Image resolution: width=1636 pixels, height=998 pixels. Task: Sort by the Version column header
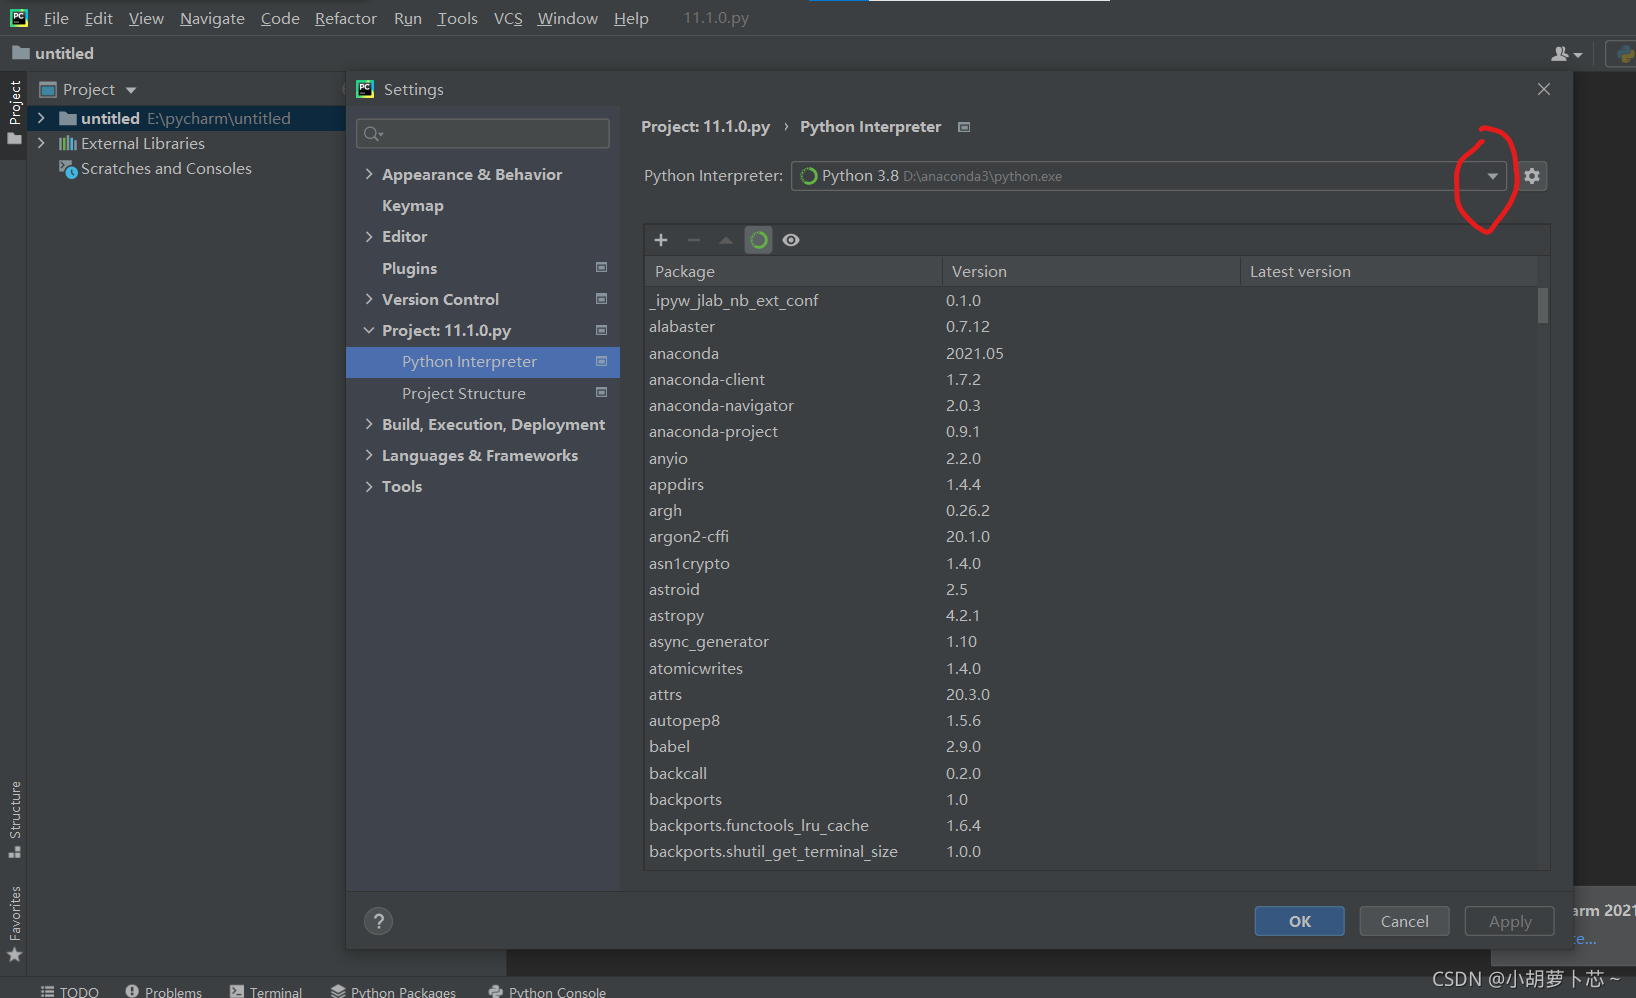coord(1091,271)
